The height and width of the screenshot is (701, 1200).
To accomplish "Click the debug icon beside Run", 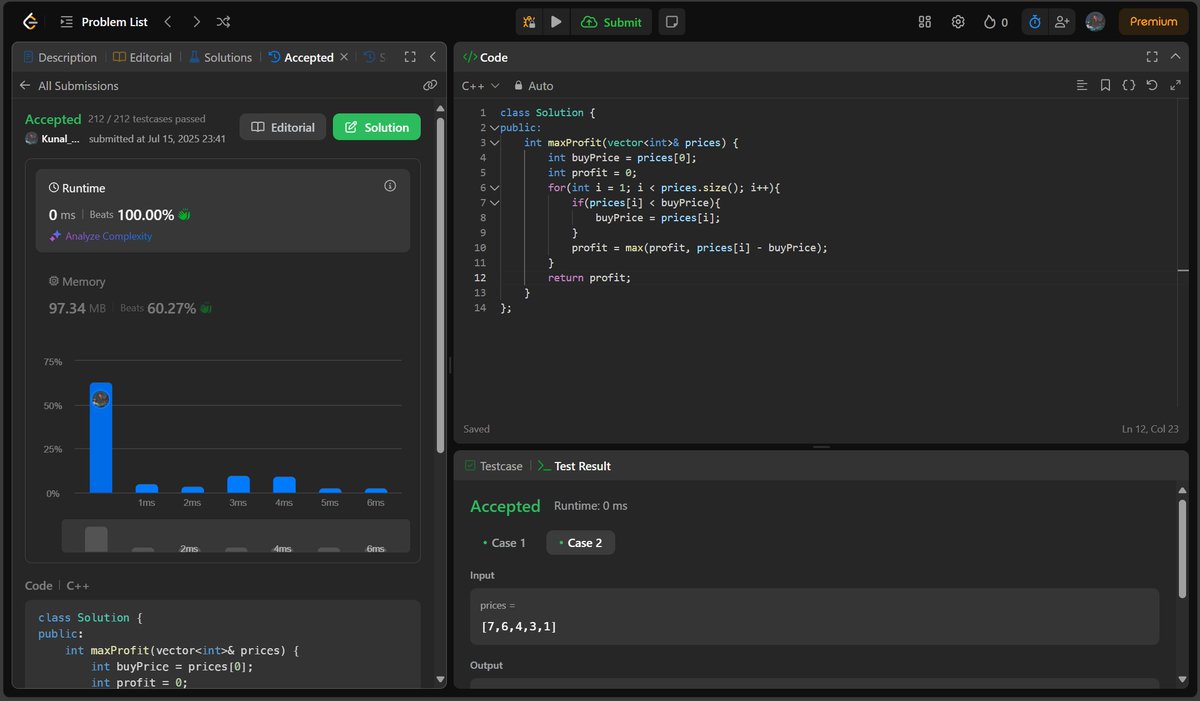I will [529, 21].
